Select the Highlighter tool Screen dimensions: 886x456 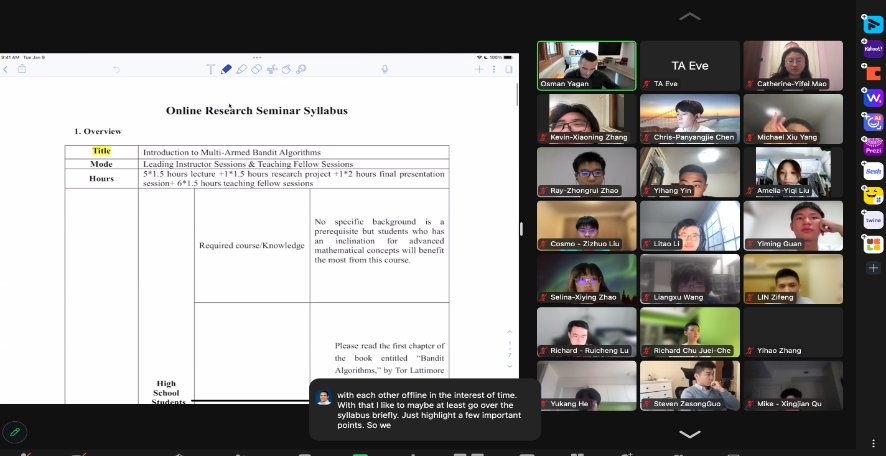(x=241, y=69)
